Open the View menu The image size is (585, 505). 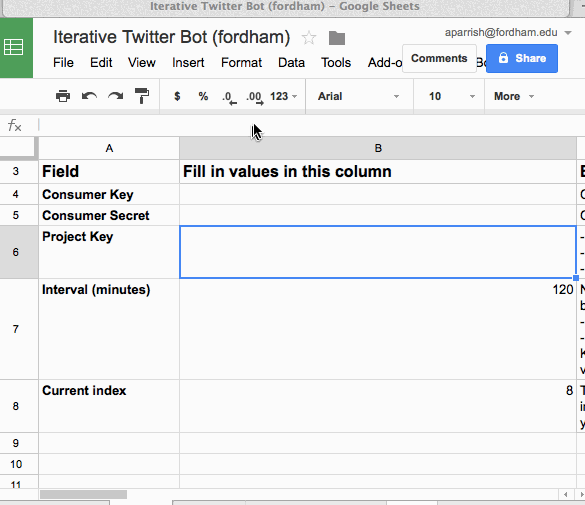(142, 62)
